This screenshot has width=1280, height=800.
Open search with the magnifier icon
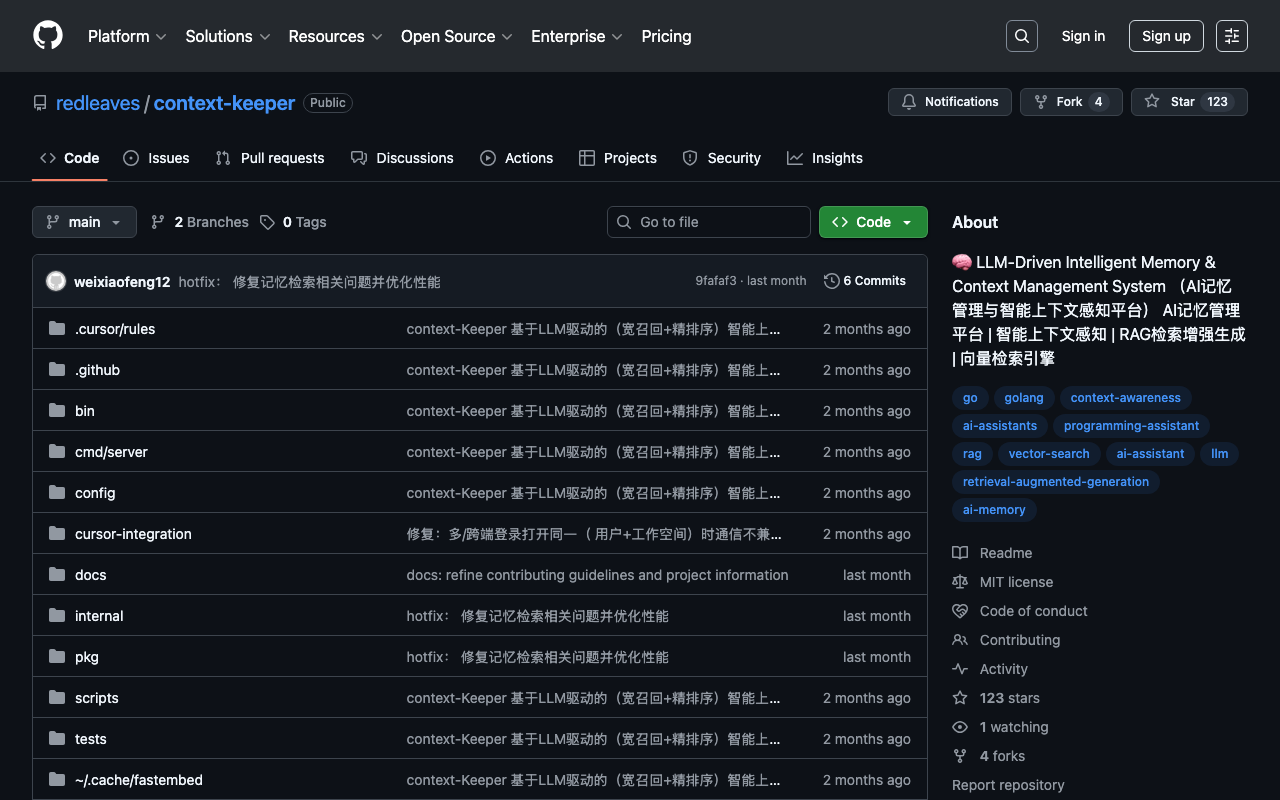coord(1021,36)
